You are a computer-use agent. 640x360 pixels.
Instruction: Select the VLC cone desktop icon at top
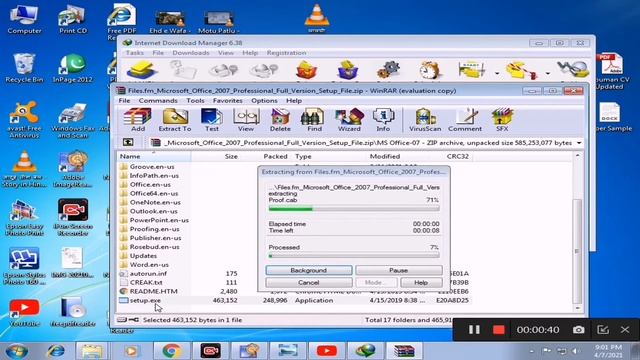coord(317,18)
